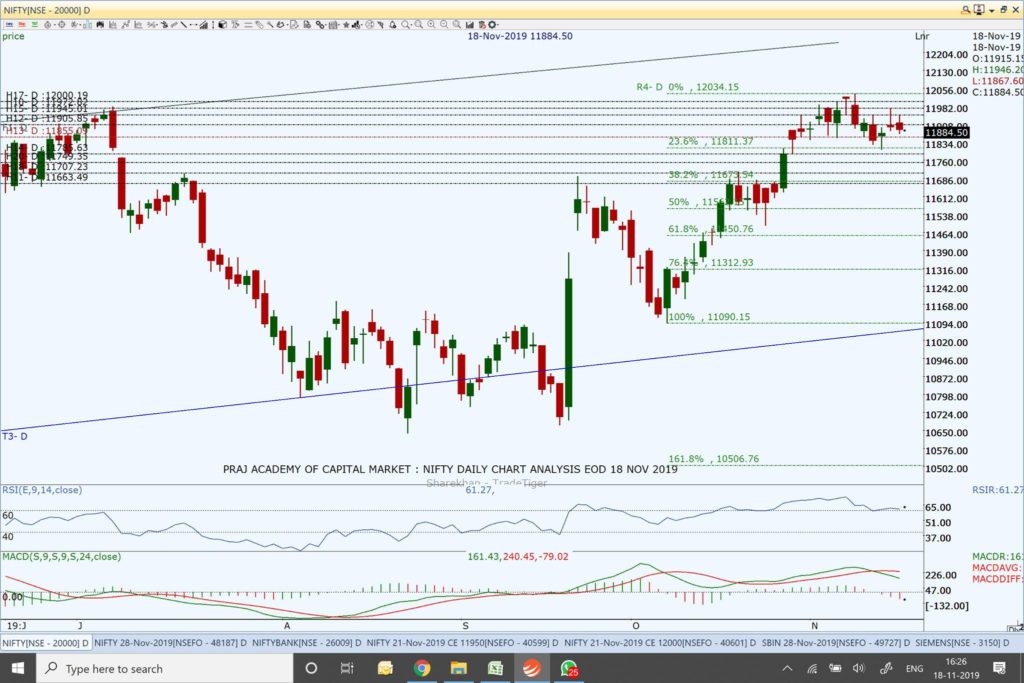This screenshot has width=1024, height=683.
Task: Click the binoculars search icon in toolbar
Action: click(100, 25)
